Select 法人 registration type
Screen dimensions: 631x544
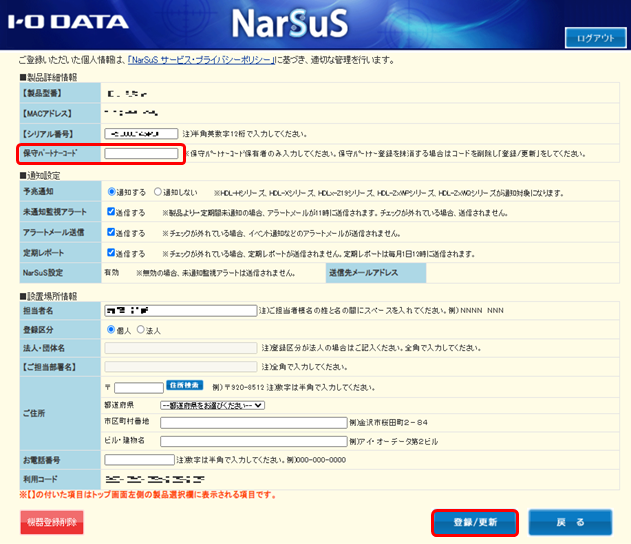point(141,329)
